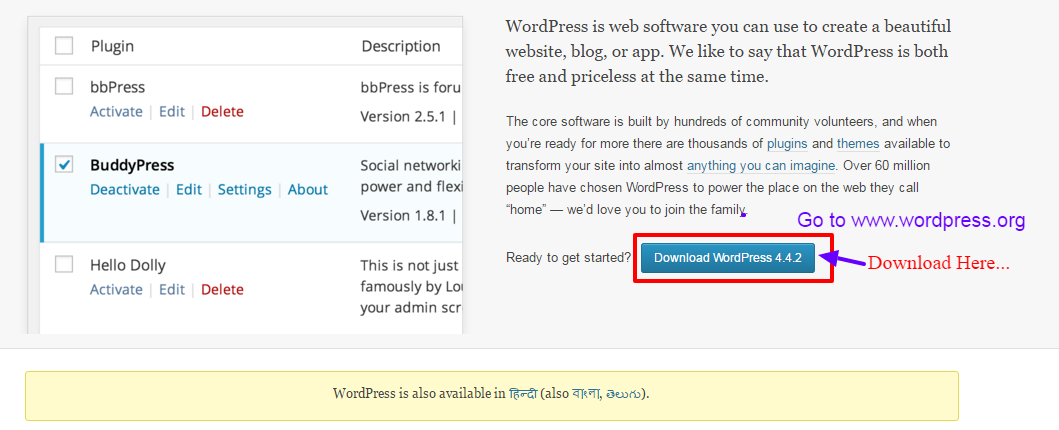This screenshot has height=430, width=1059.
Task: Activate the Hello Dolly plugin
Action: click(x=116, y=290)
